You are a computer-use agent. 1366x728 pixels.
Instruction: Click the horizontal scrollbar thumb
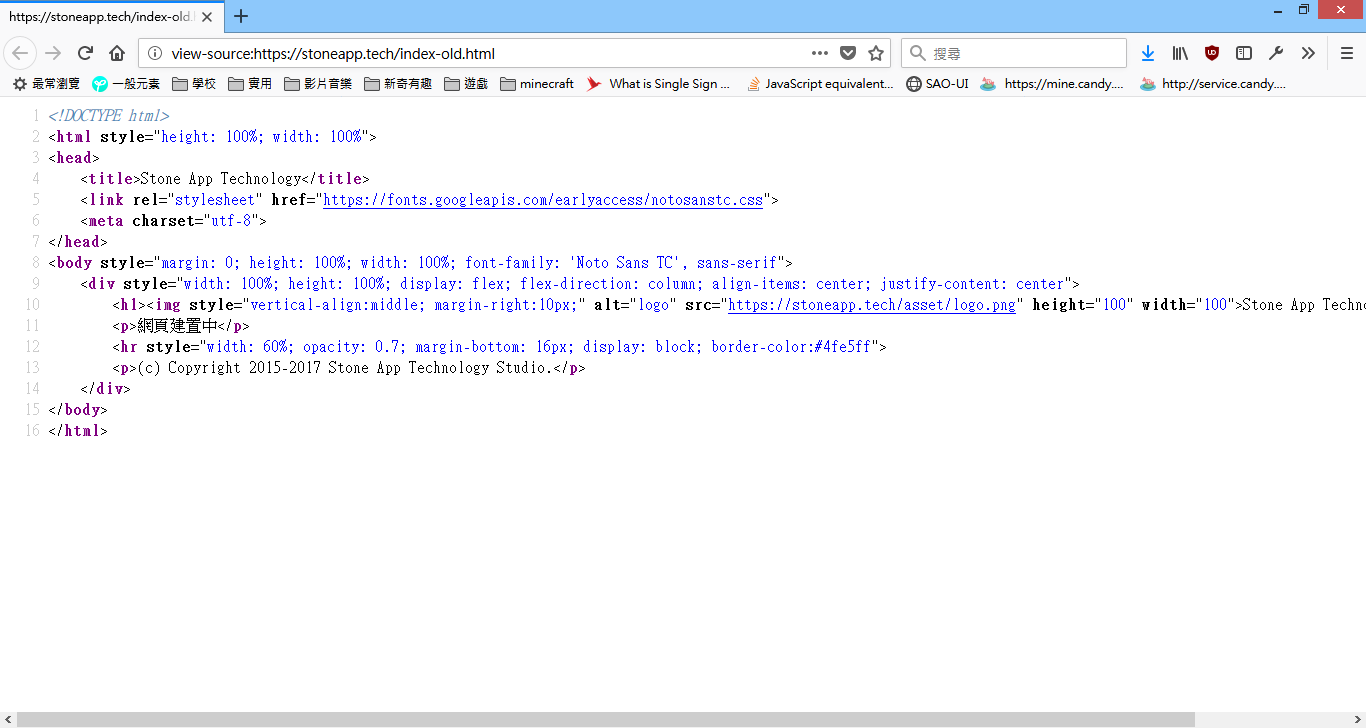(x=606, y=720)
